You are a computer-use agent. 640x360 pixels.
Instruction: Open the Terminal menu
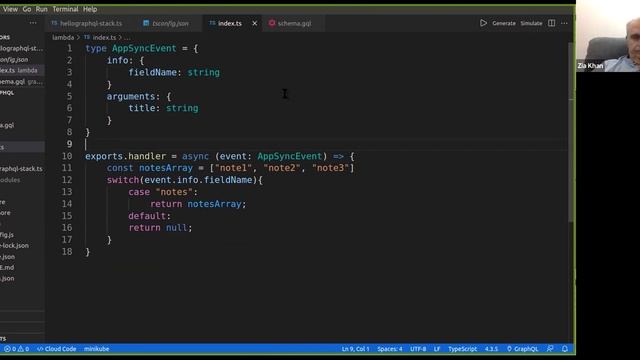(x=65, y=9)
